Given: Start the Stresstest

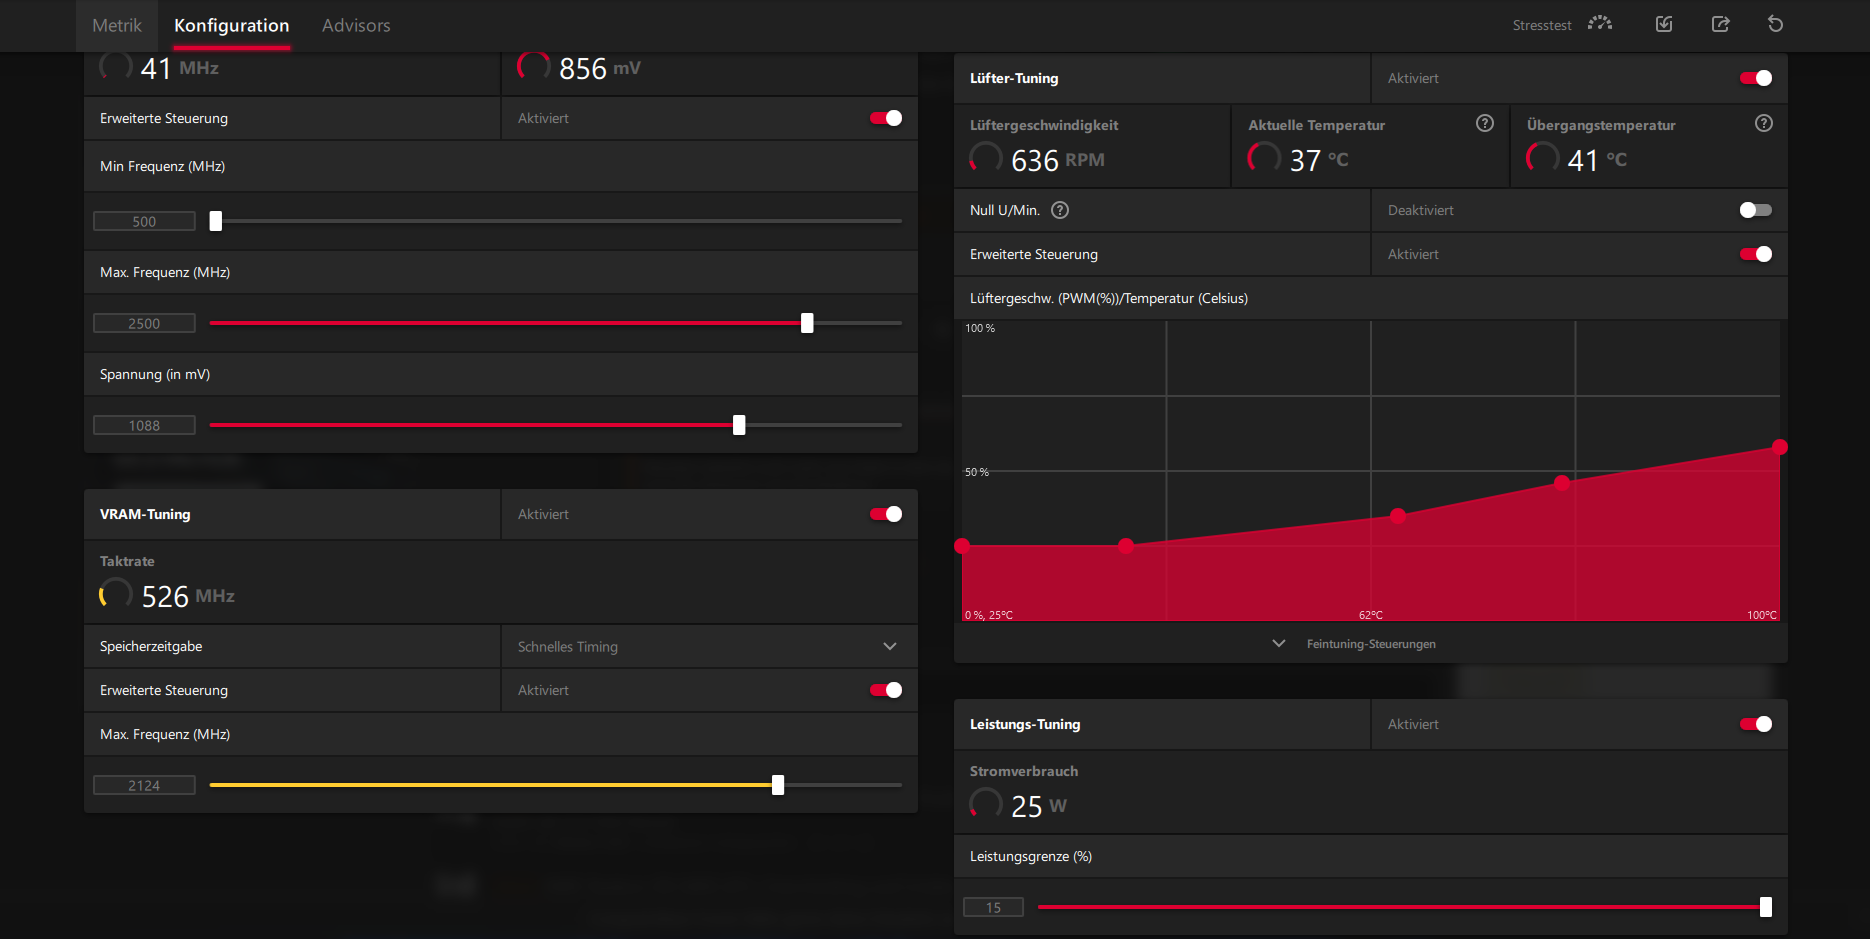Looking at the screenshot, I should tap(1562, 25).
